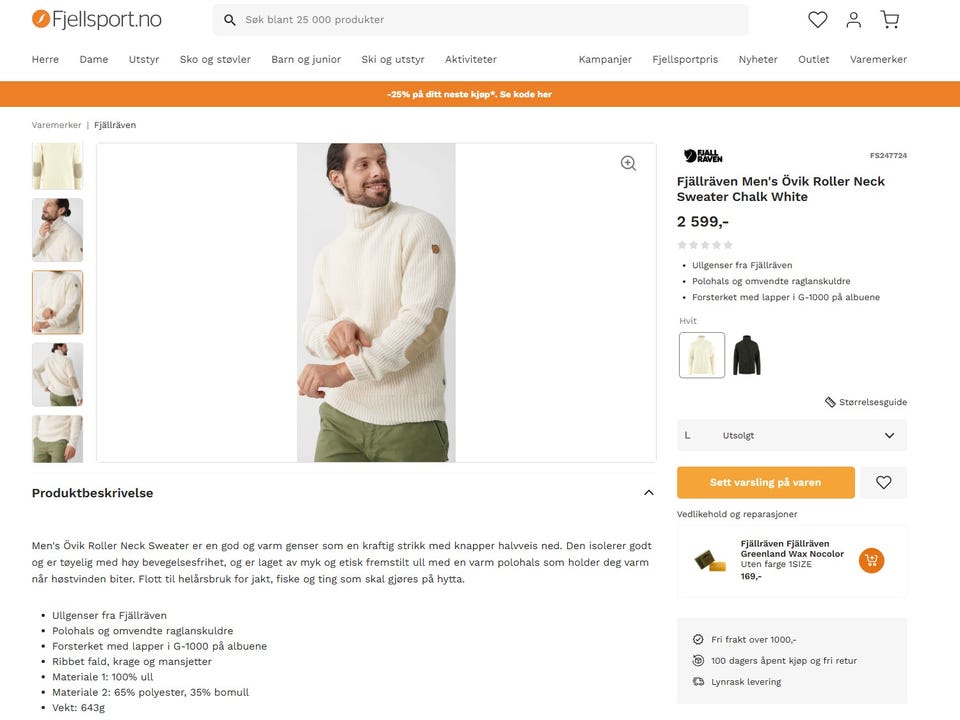
Task: Click the Fjellsport.no logo
Action: 97,20
